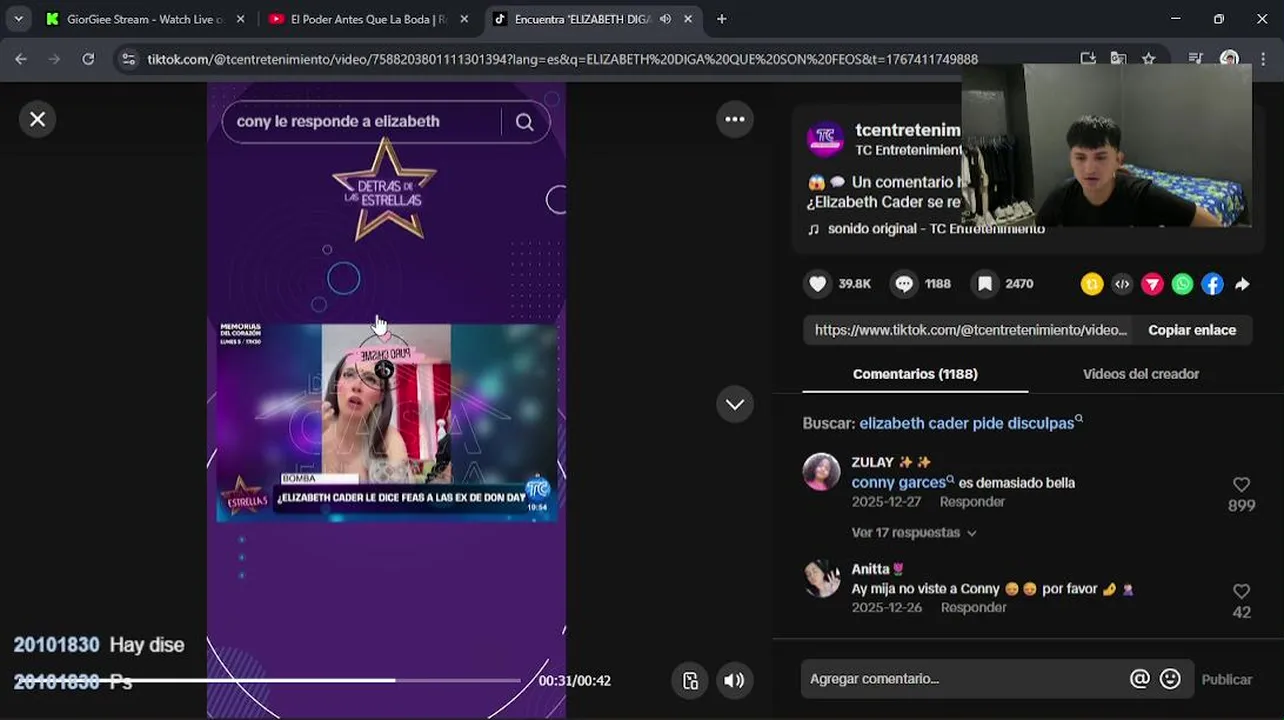The image size is (1284, 720).
Task: Open site information icon in address bar
Action: click(128, 59)
